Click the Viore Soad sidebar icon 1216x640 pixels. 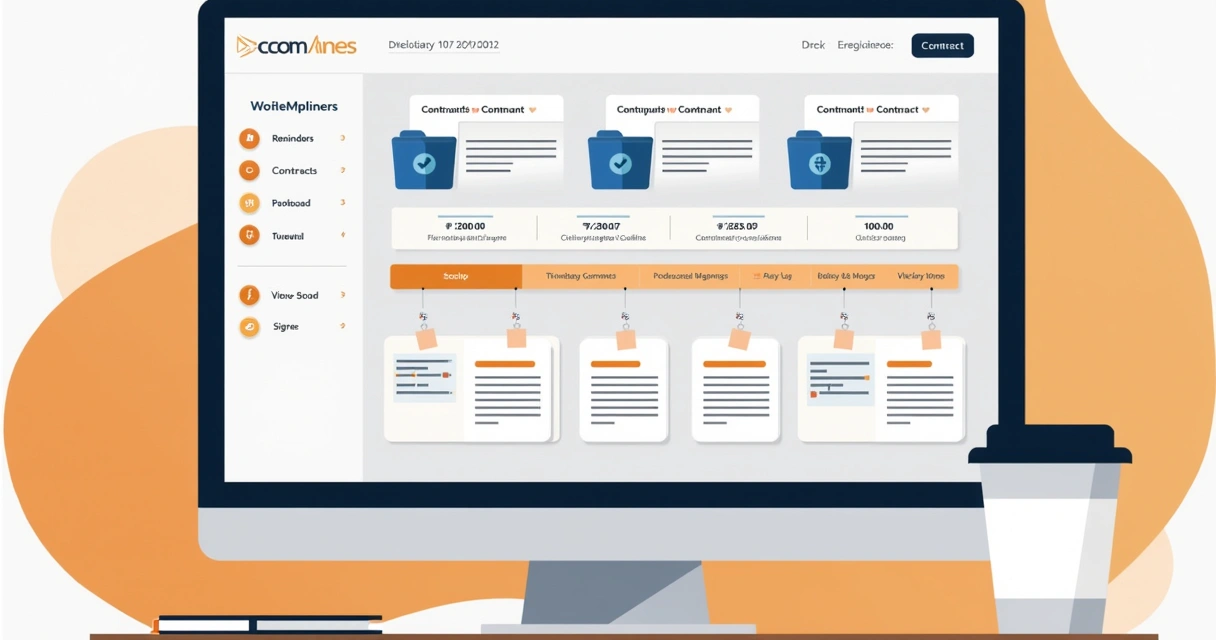pyautogui.click(x=249, y=295)
